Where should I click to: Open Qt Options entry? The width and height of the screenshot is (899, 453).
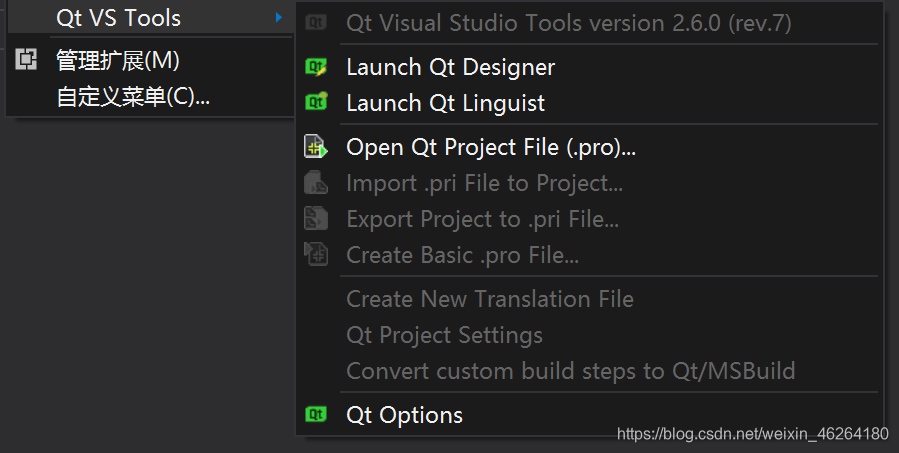point(404,415)
